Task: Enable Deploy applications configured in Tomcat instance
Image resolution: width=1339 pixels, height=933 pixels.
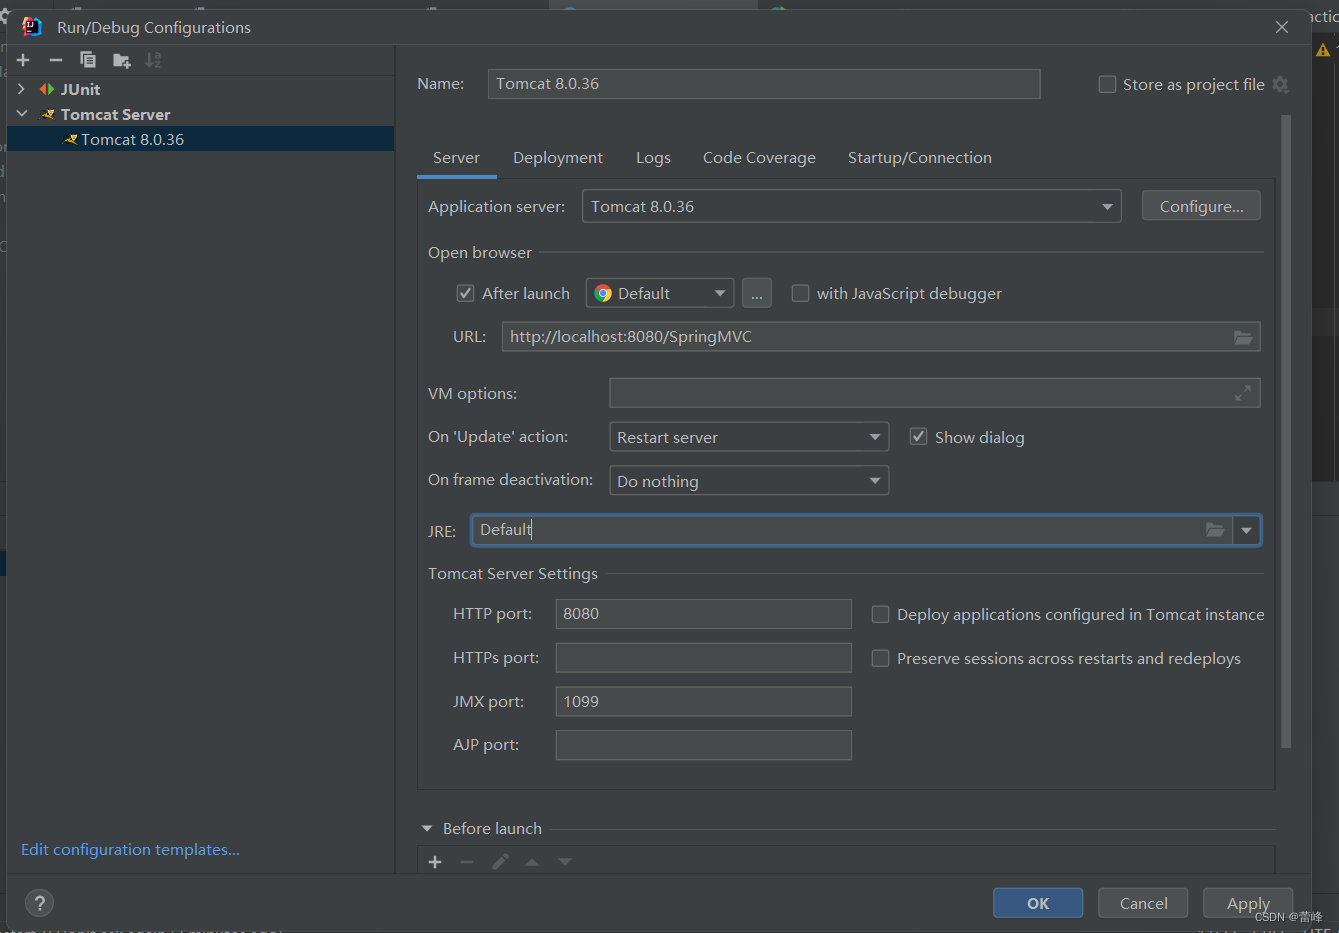Action: pos(880,614)
